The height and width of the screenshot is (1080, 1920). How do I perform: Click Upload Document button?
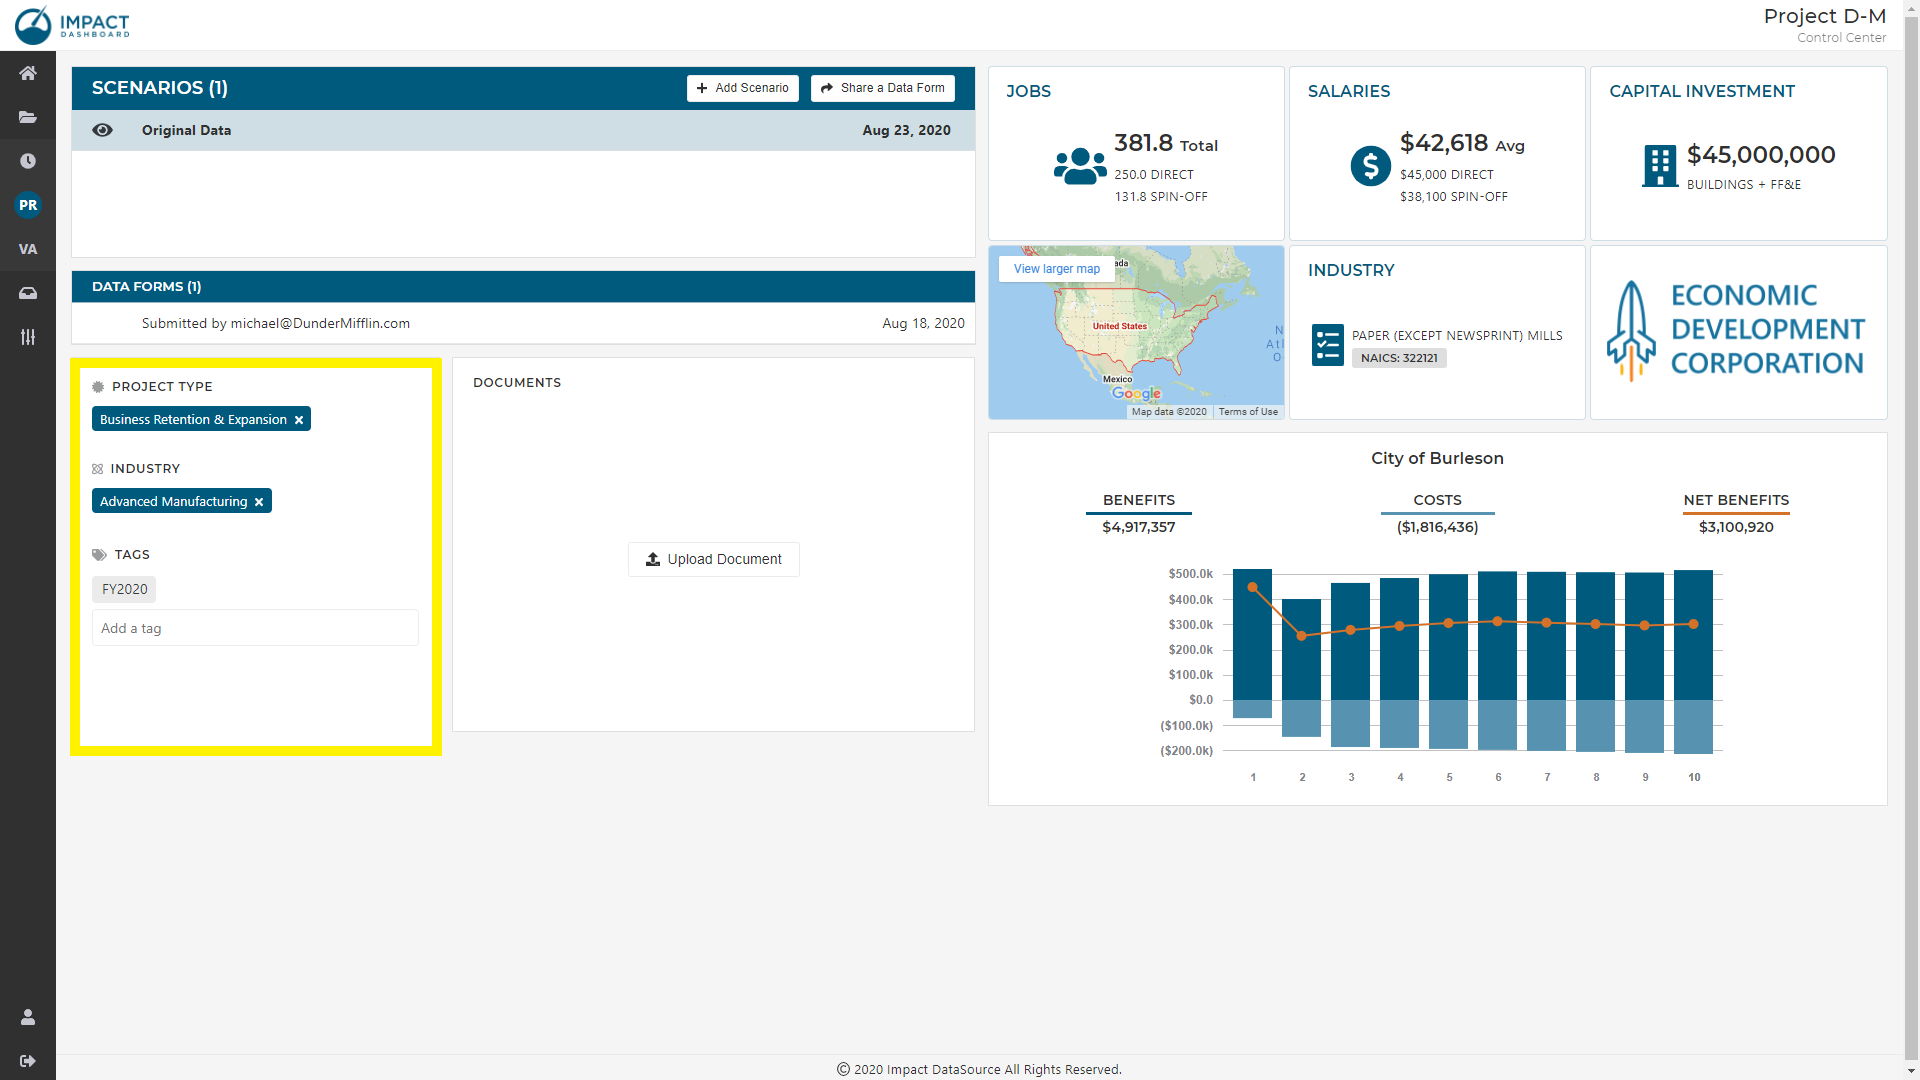point(714,559)
